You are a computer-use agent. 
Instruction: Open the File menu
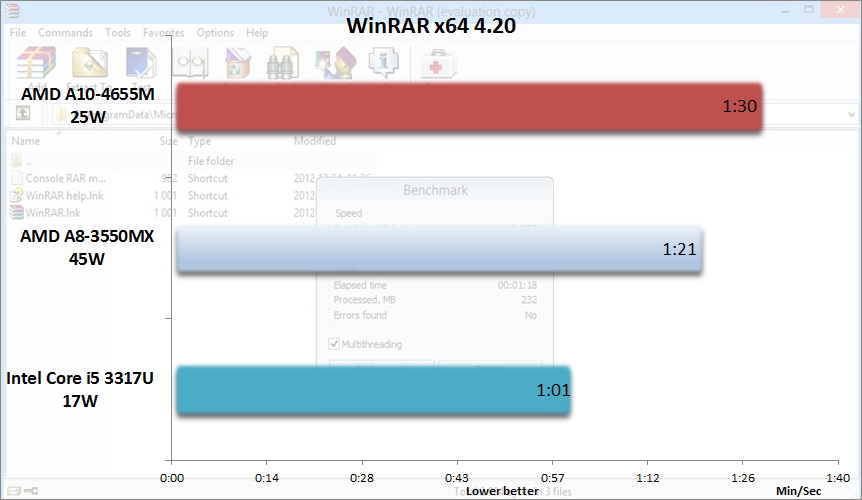[18, 32]
